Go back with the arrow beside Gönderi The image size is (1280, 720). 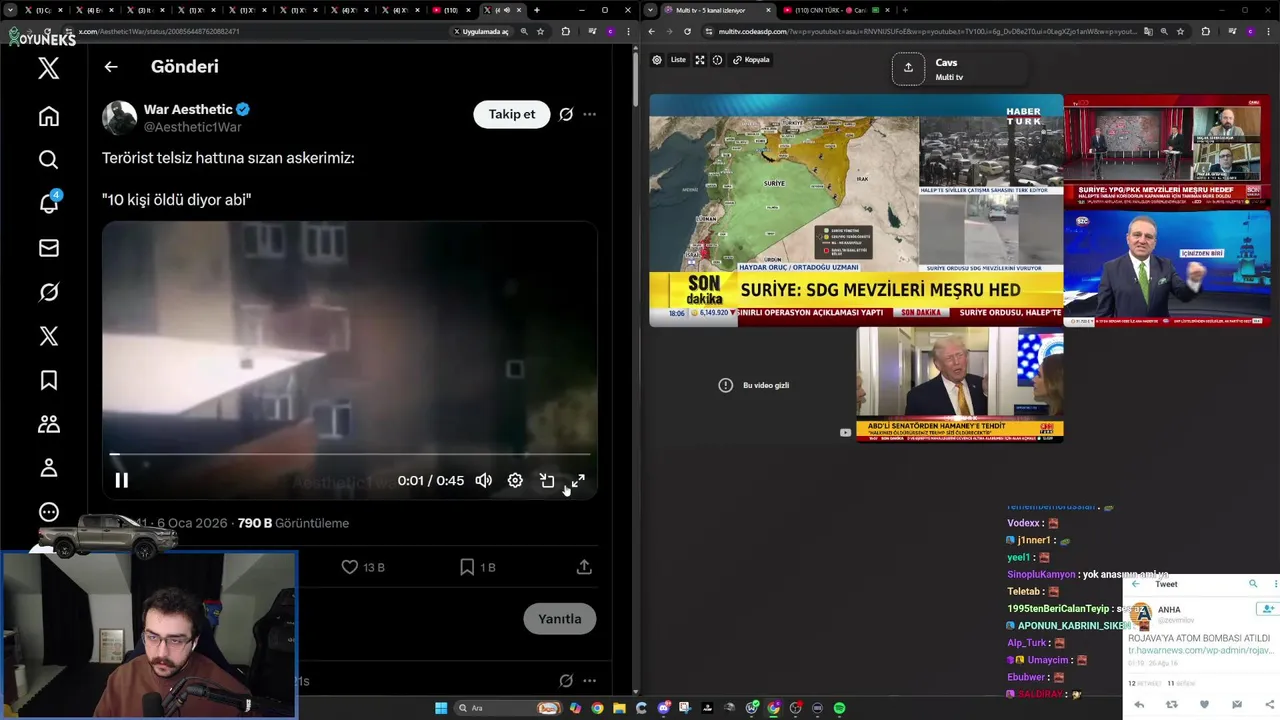tap(111, 67)
